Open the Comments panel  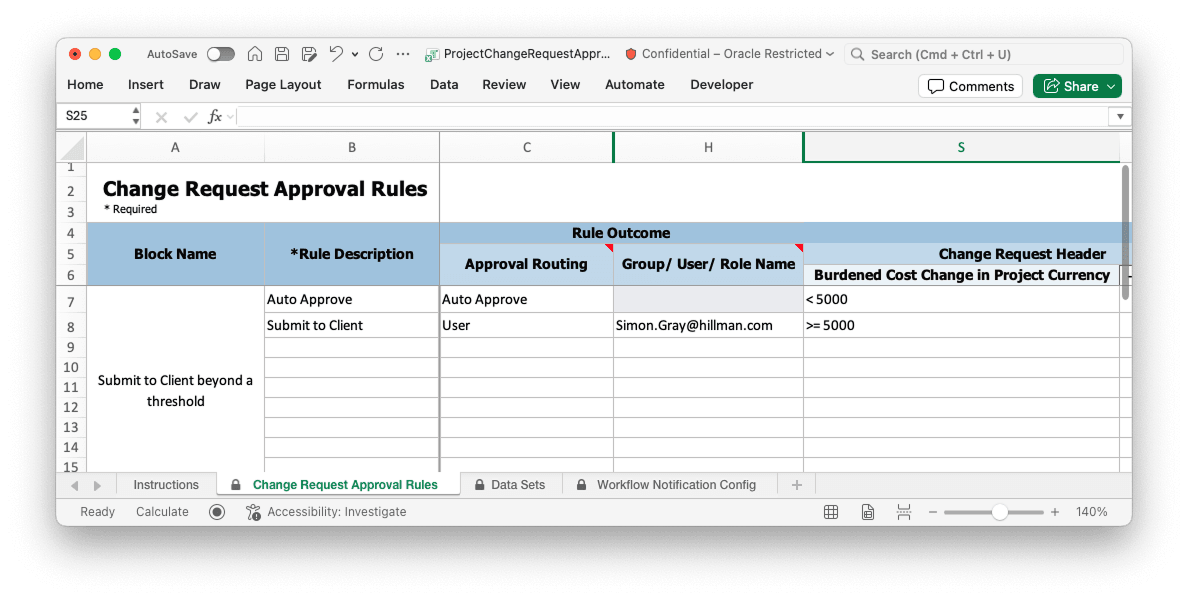(x=969, y=86)
